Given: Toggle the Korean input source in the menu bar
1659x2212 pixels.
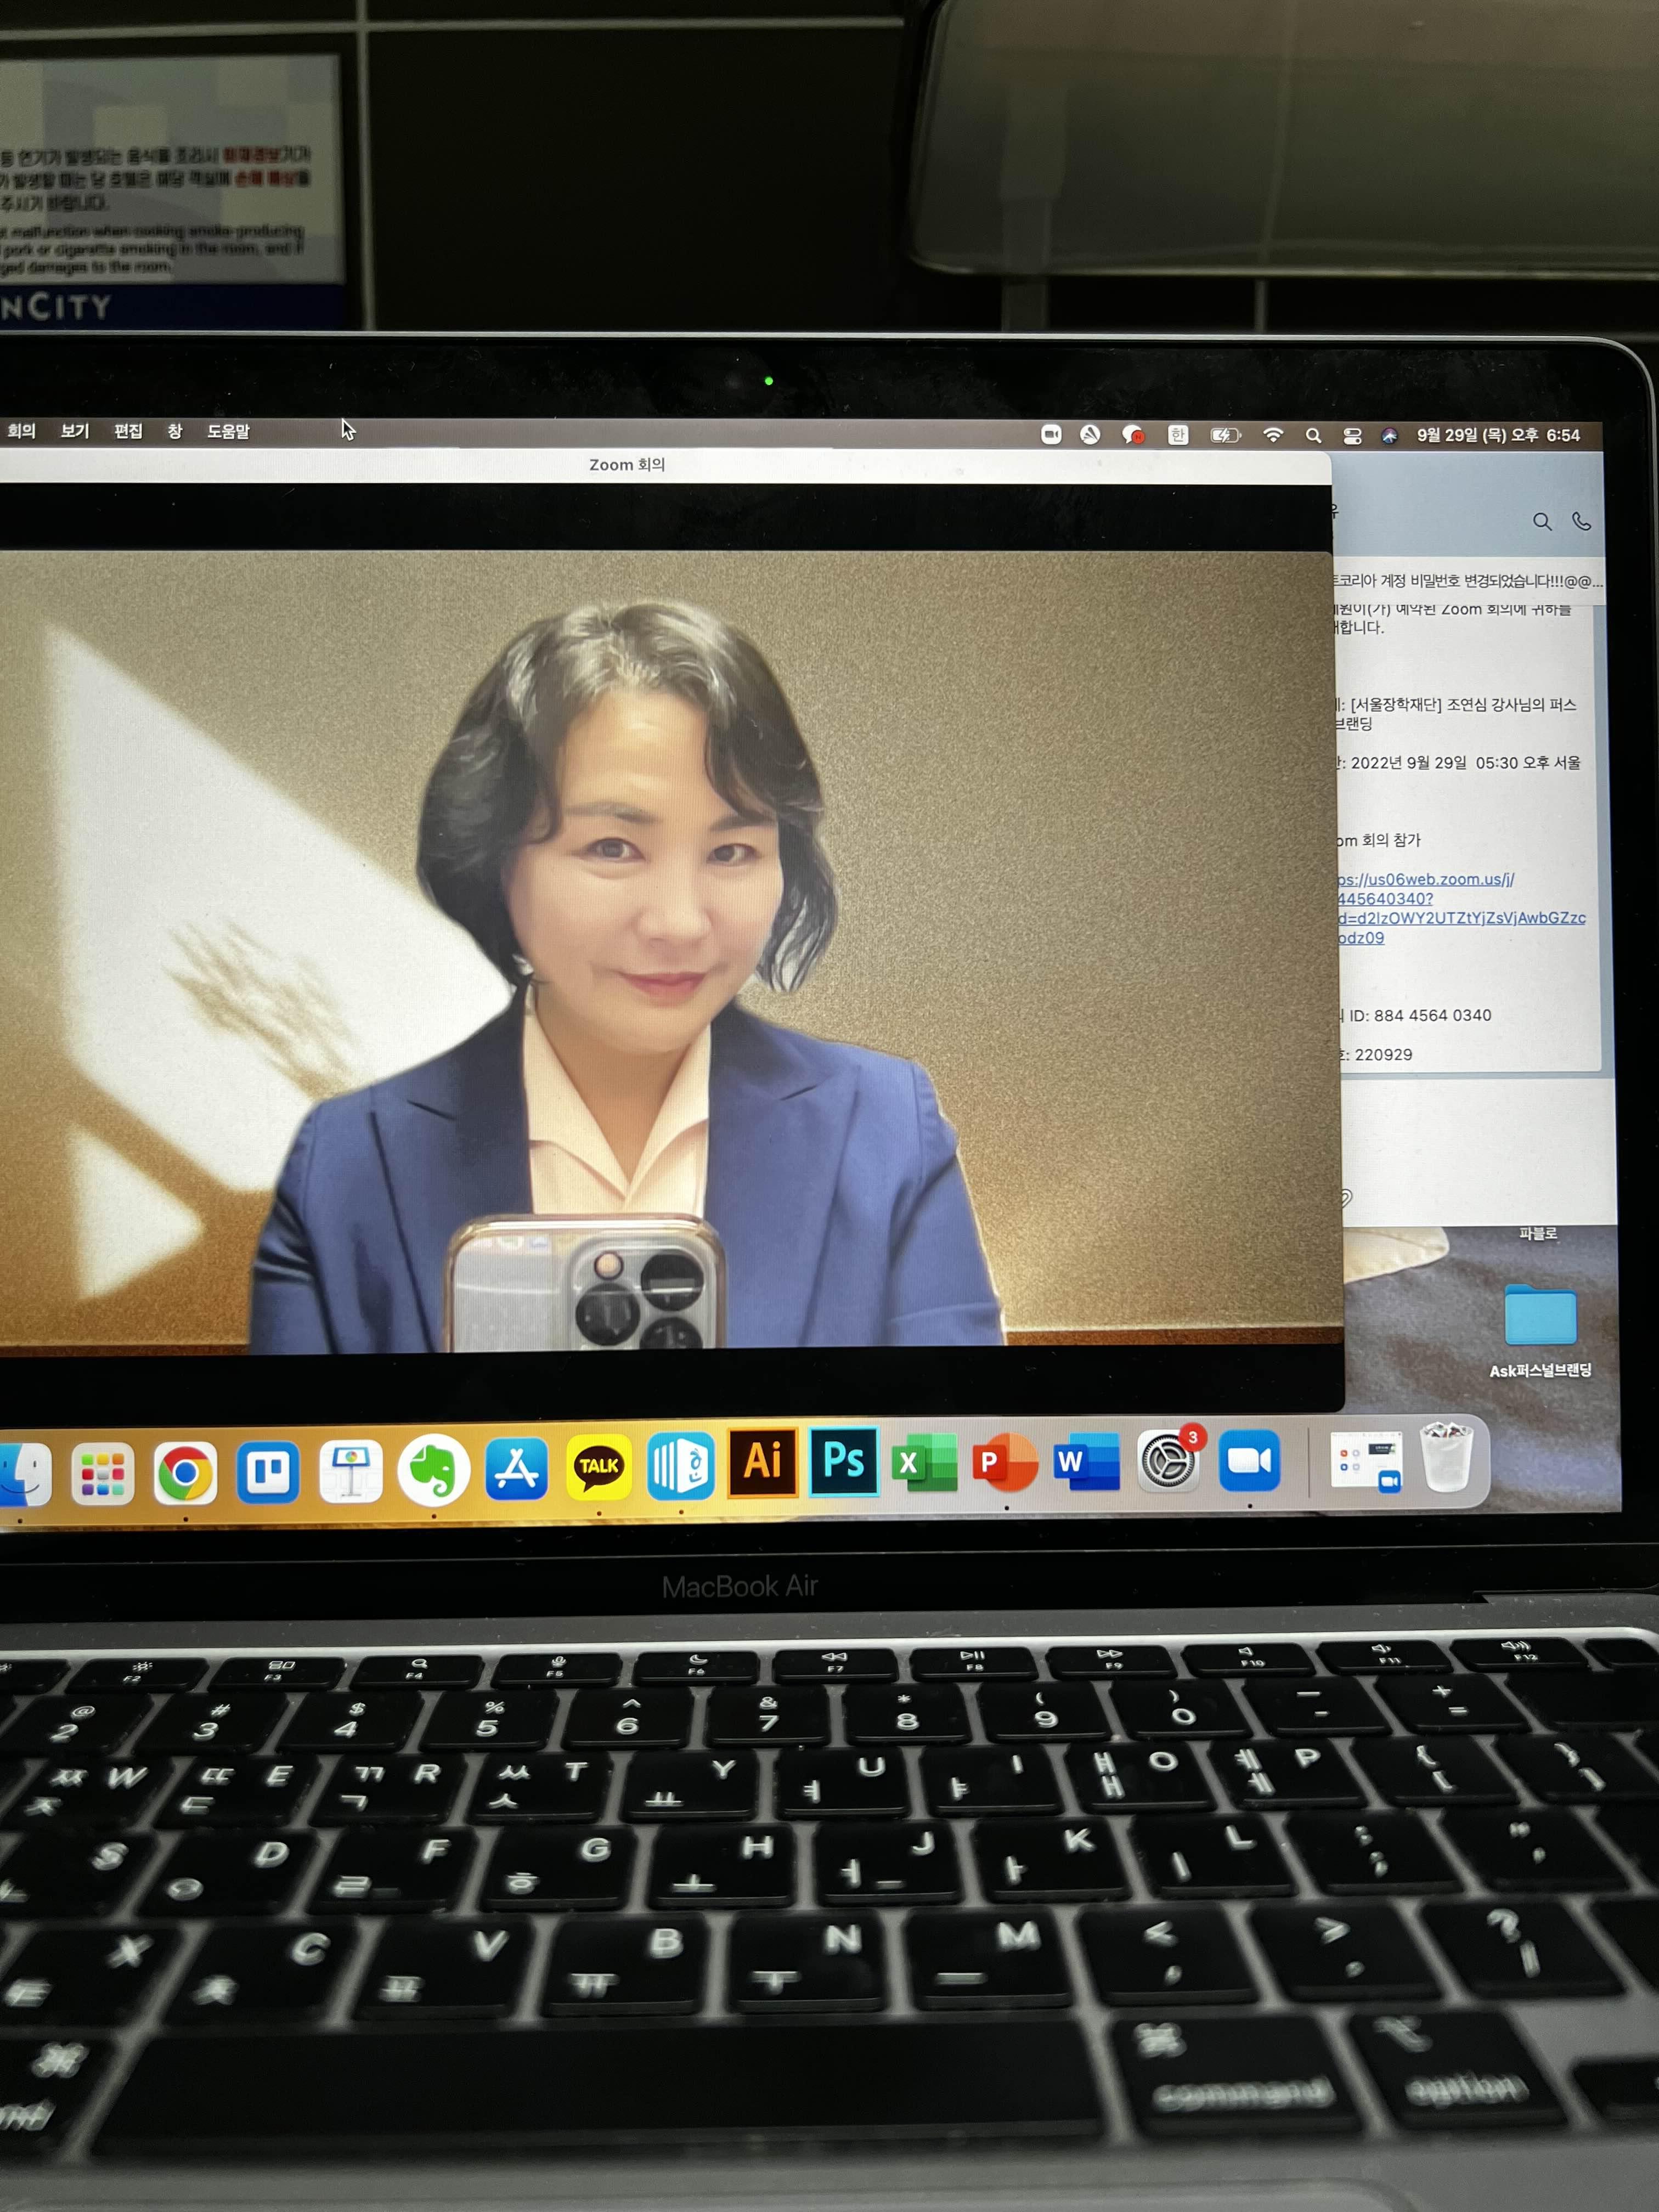Looking at the screenshot, I should [x=1178, y=435].
